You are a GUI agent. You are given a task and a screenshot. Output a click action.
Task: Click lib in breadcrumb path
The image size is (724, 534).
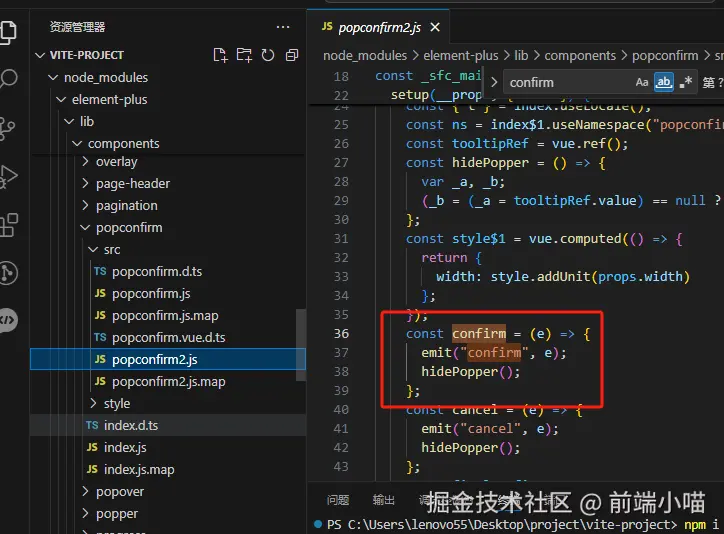[x=521, y=55]
